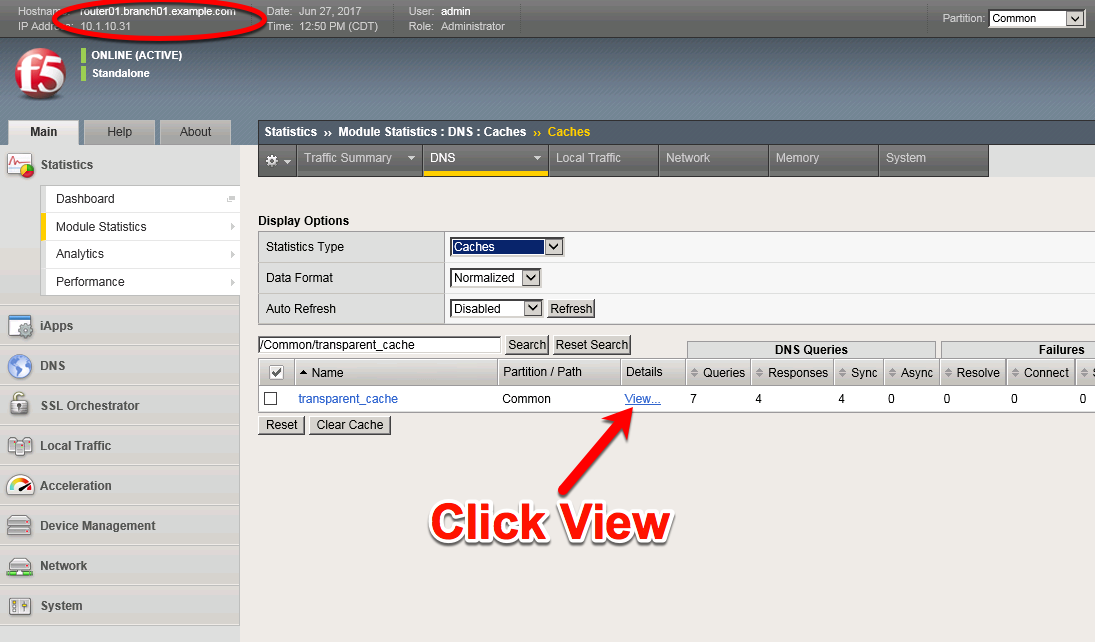Open the Statistics section icon
The height and width of the screenshot is (642, 1095).
coord(20,165)
